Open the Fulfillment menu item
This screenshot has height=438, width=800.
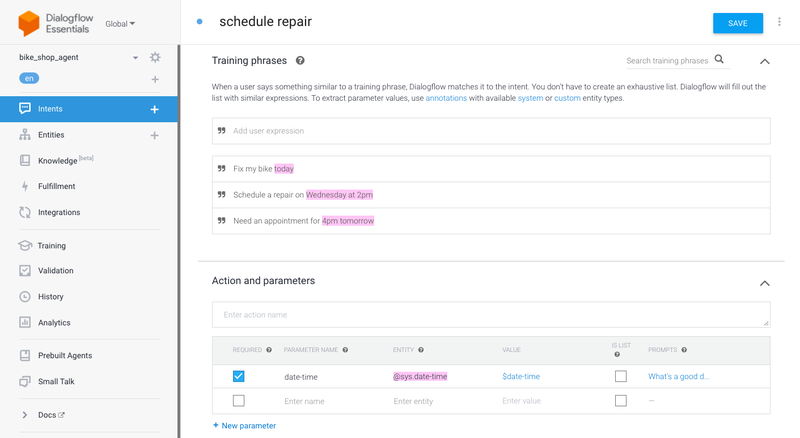56,186
